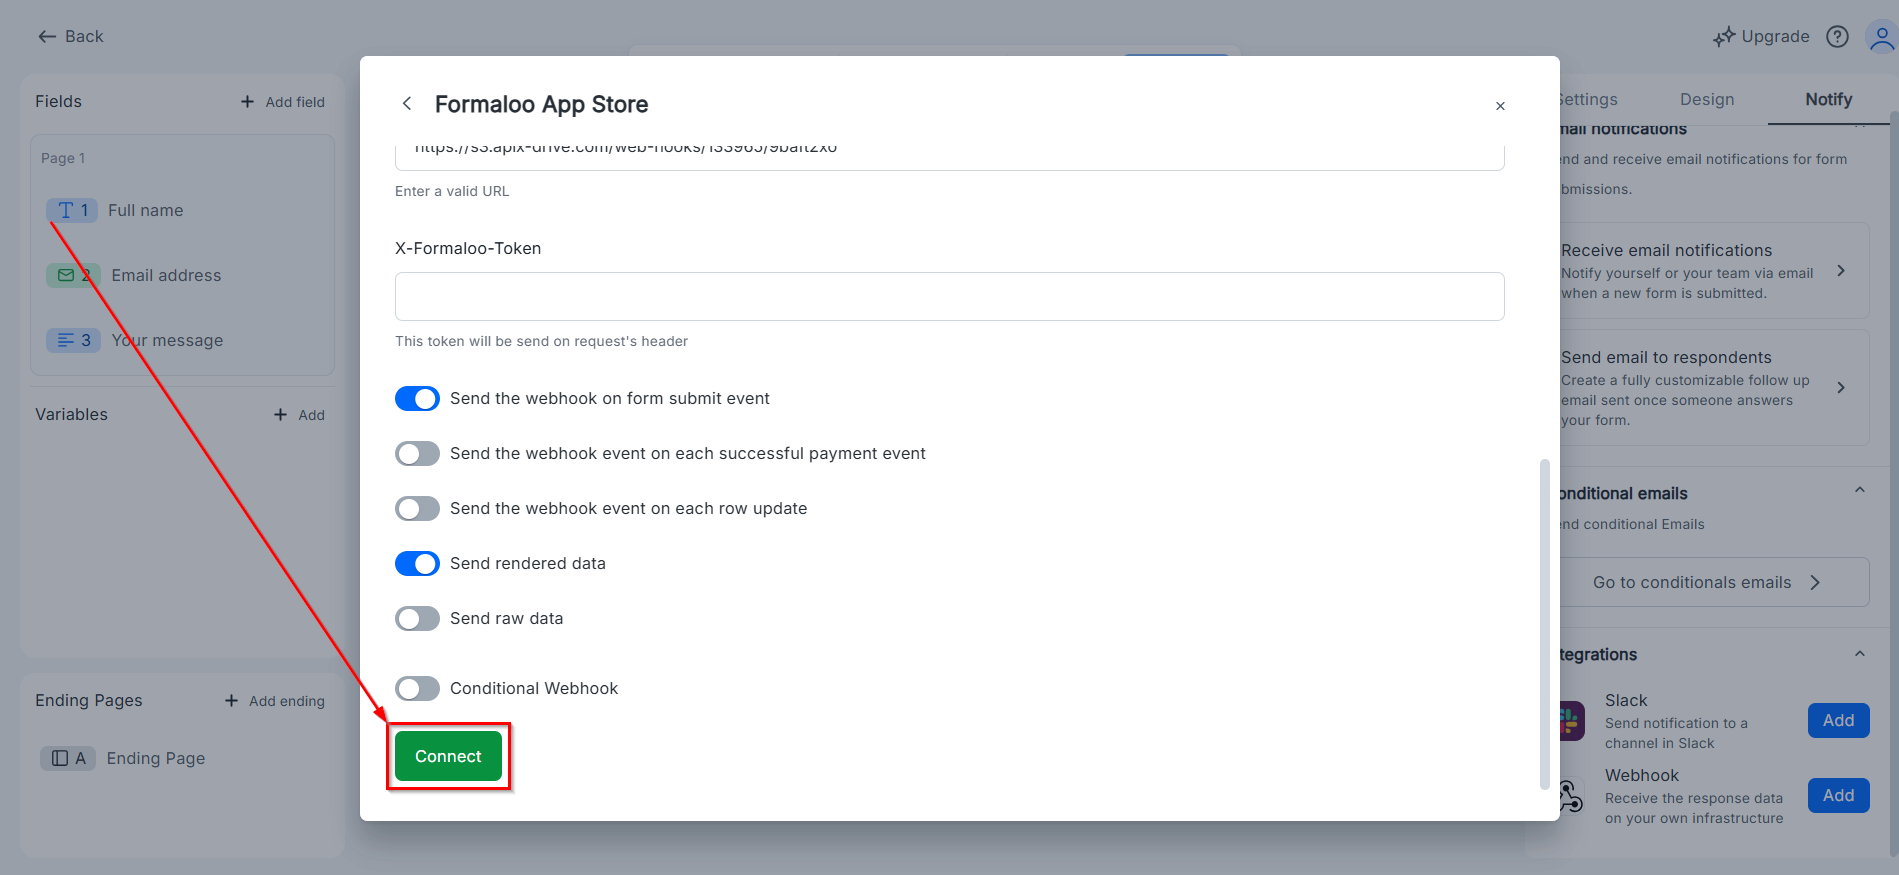Select the Your message field row
Viewport: 1899px width, 875px height.
coord(182,340)
